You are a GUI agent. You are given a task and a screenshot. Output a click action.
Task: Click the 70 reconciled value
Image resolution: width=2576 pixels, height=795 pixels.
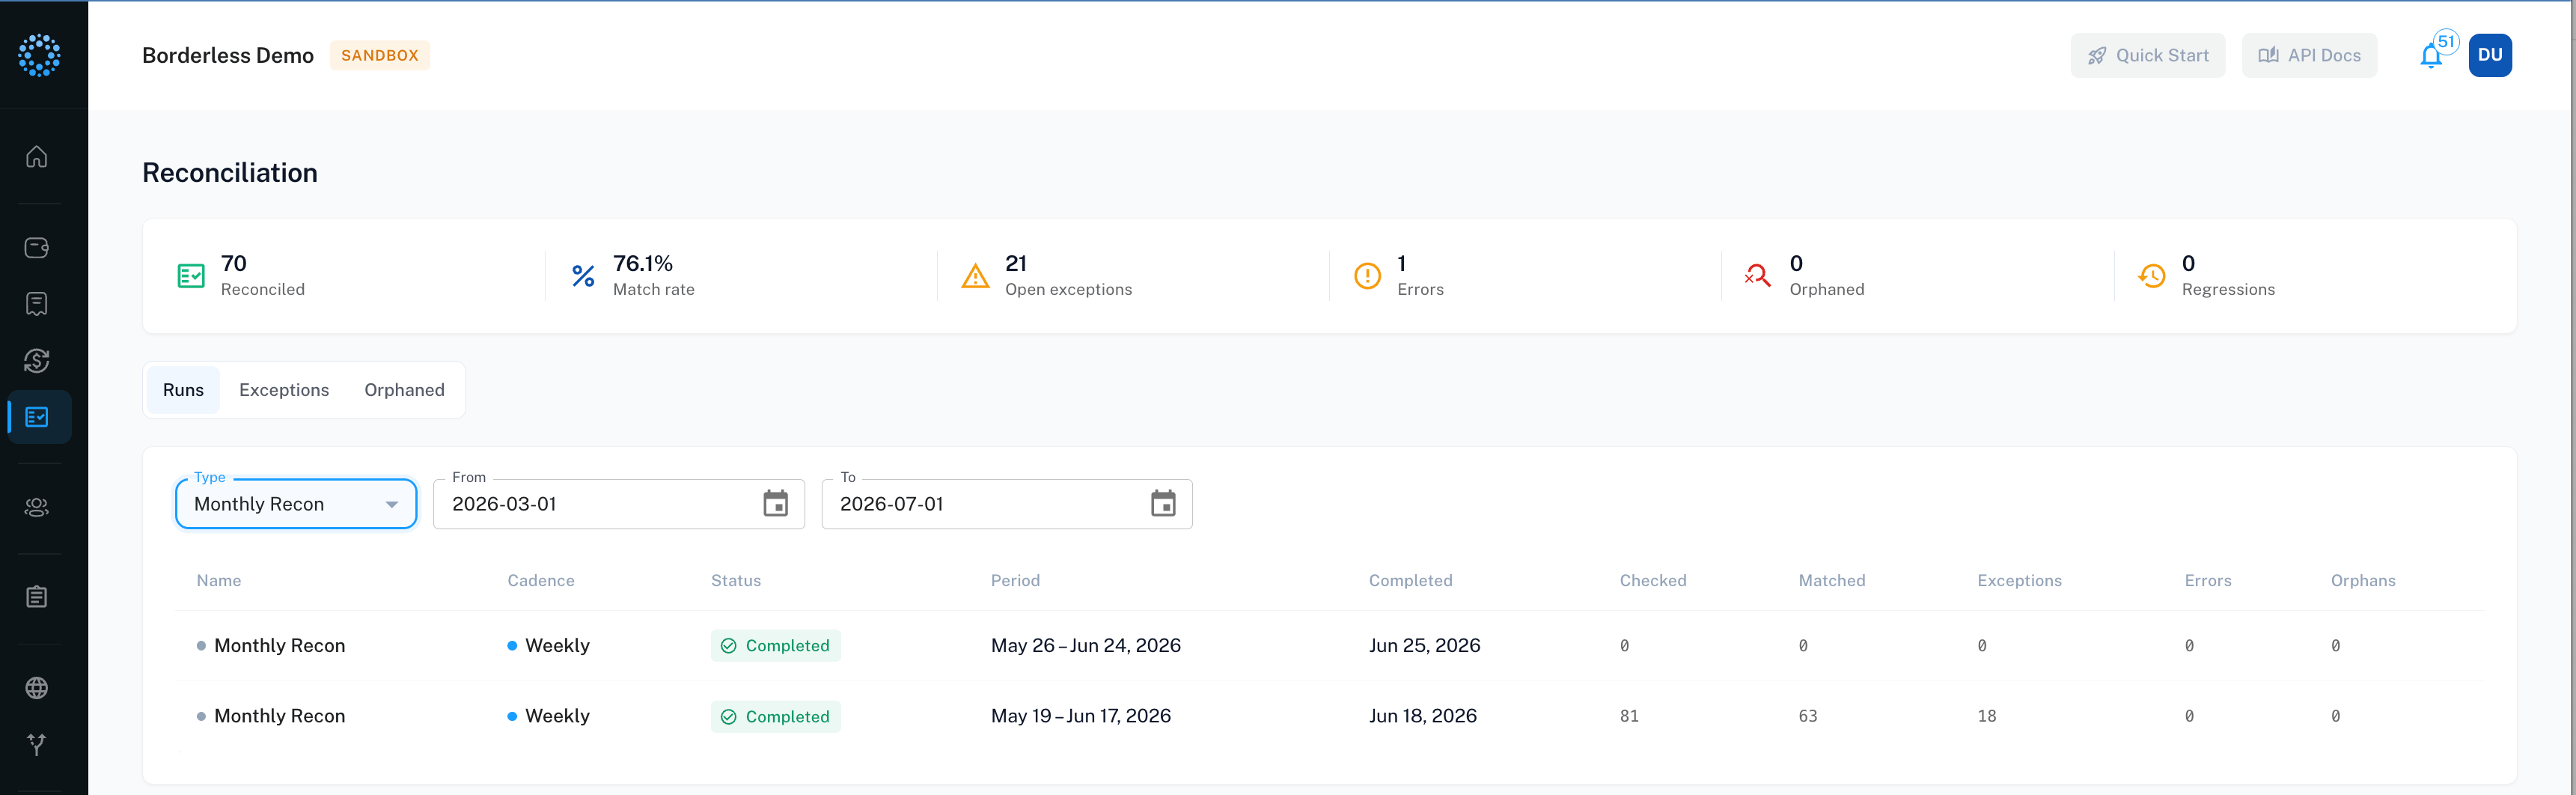point(234,263)
